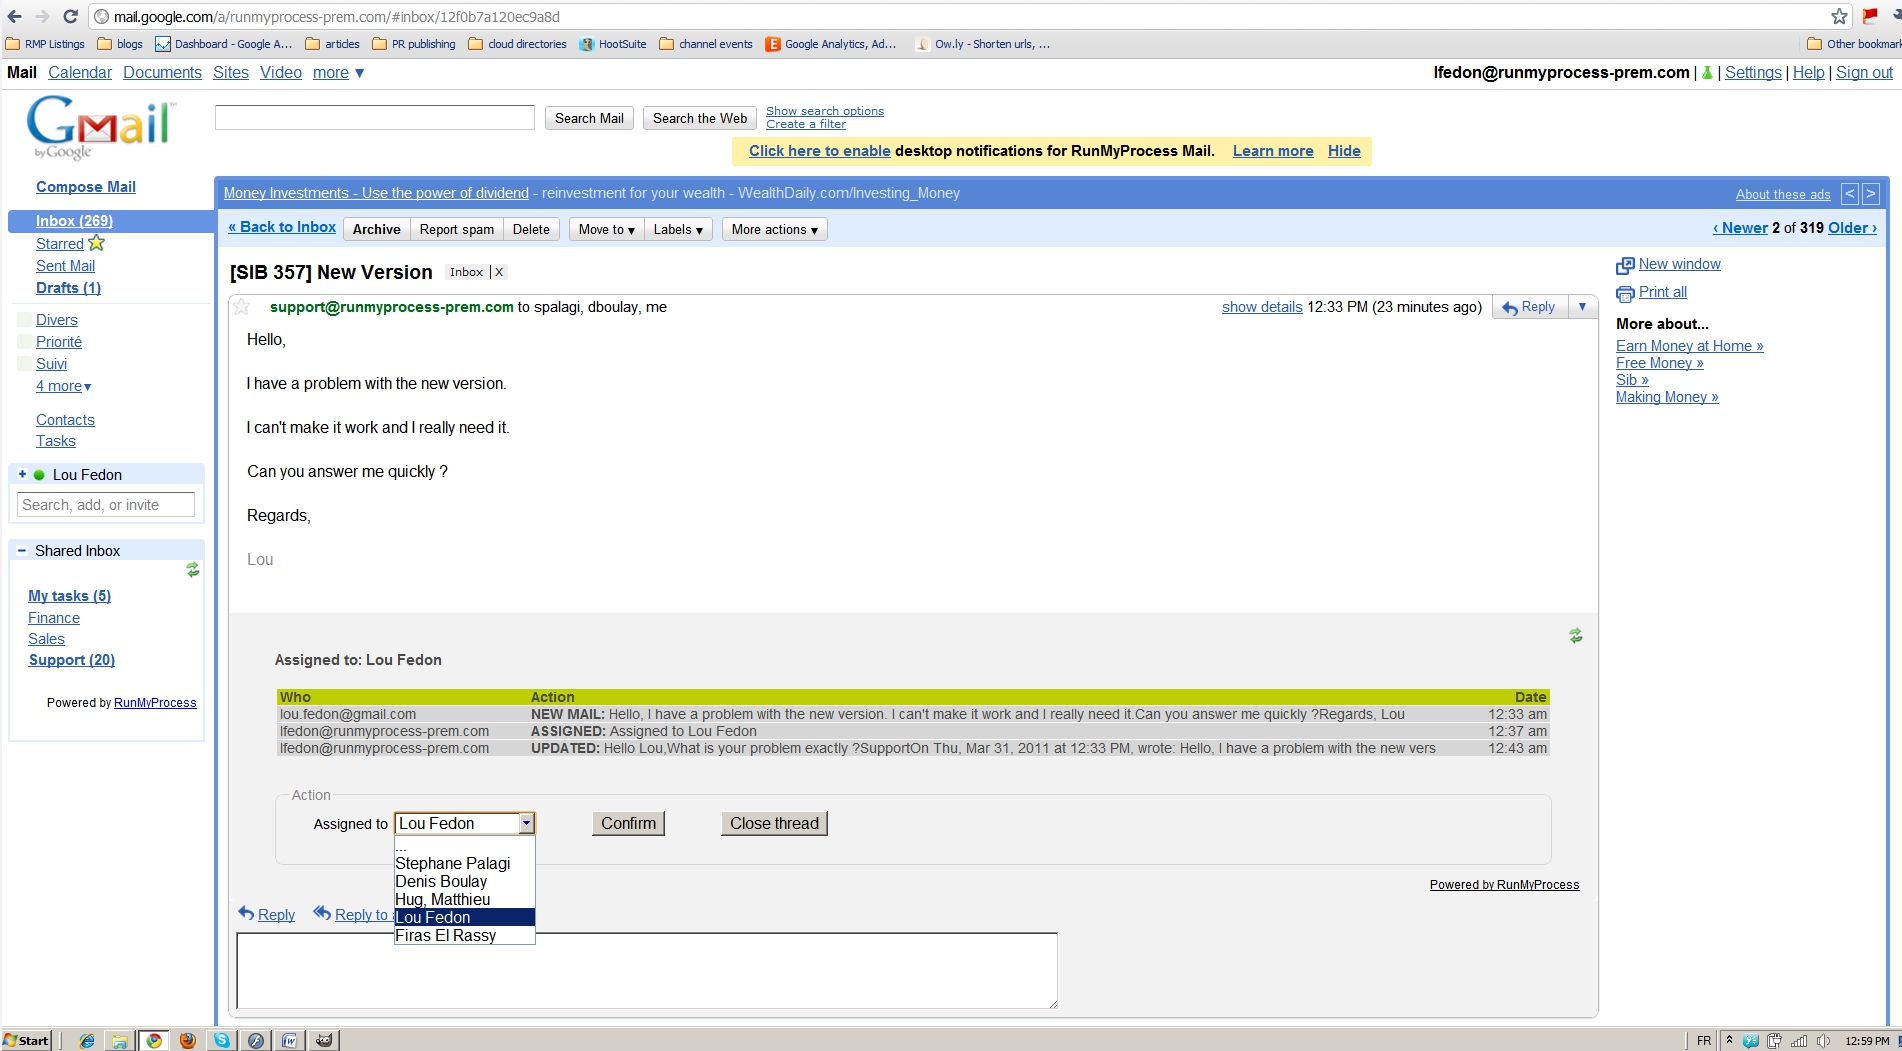Click the green refresh icon above thread history
This screenshot has width=1902, height=1051.
[1575, 636]
